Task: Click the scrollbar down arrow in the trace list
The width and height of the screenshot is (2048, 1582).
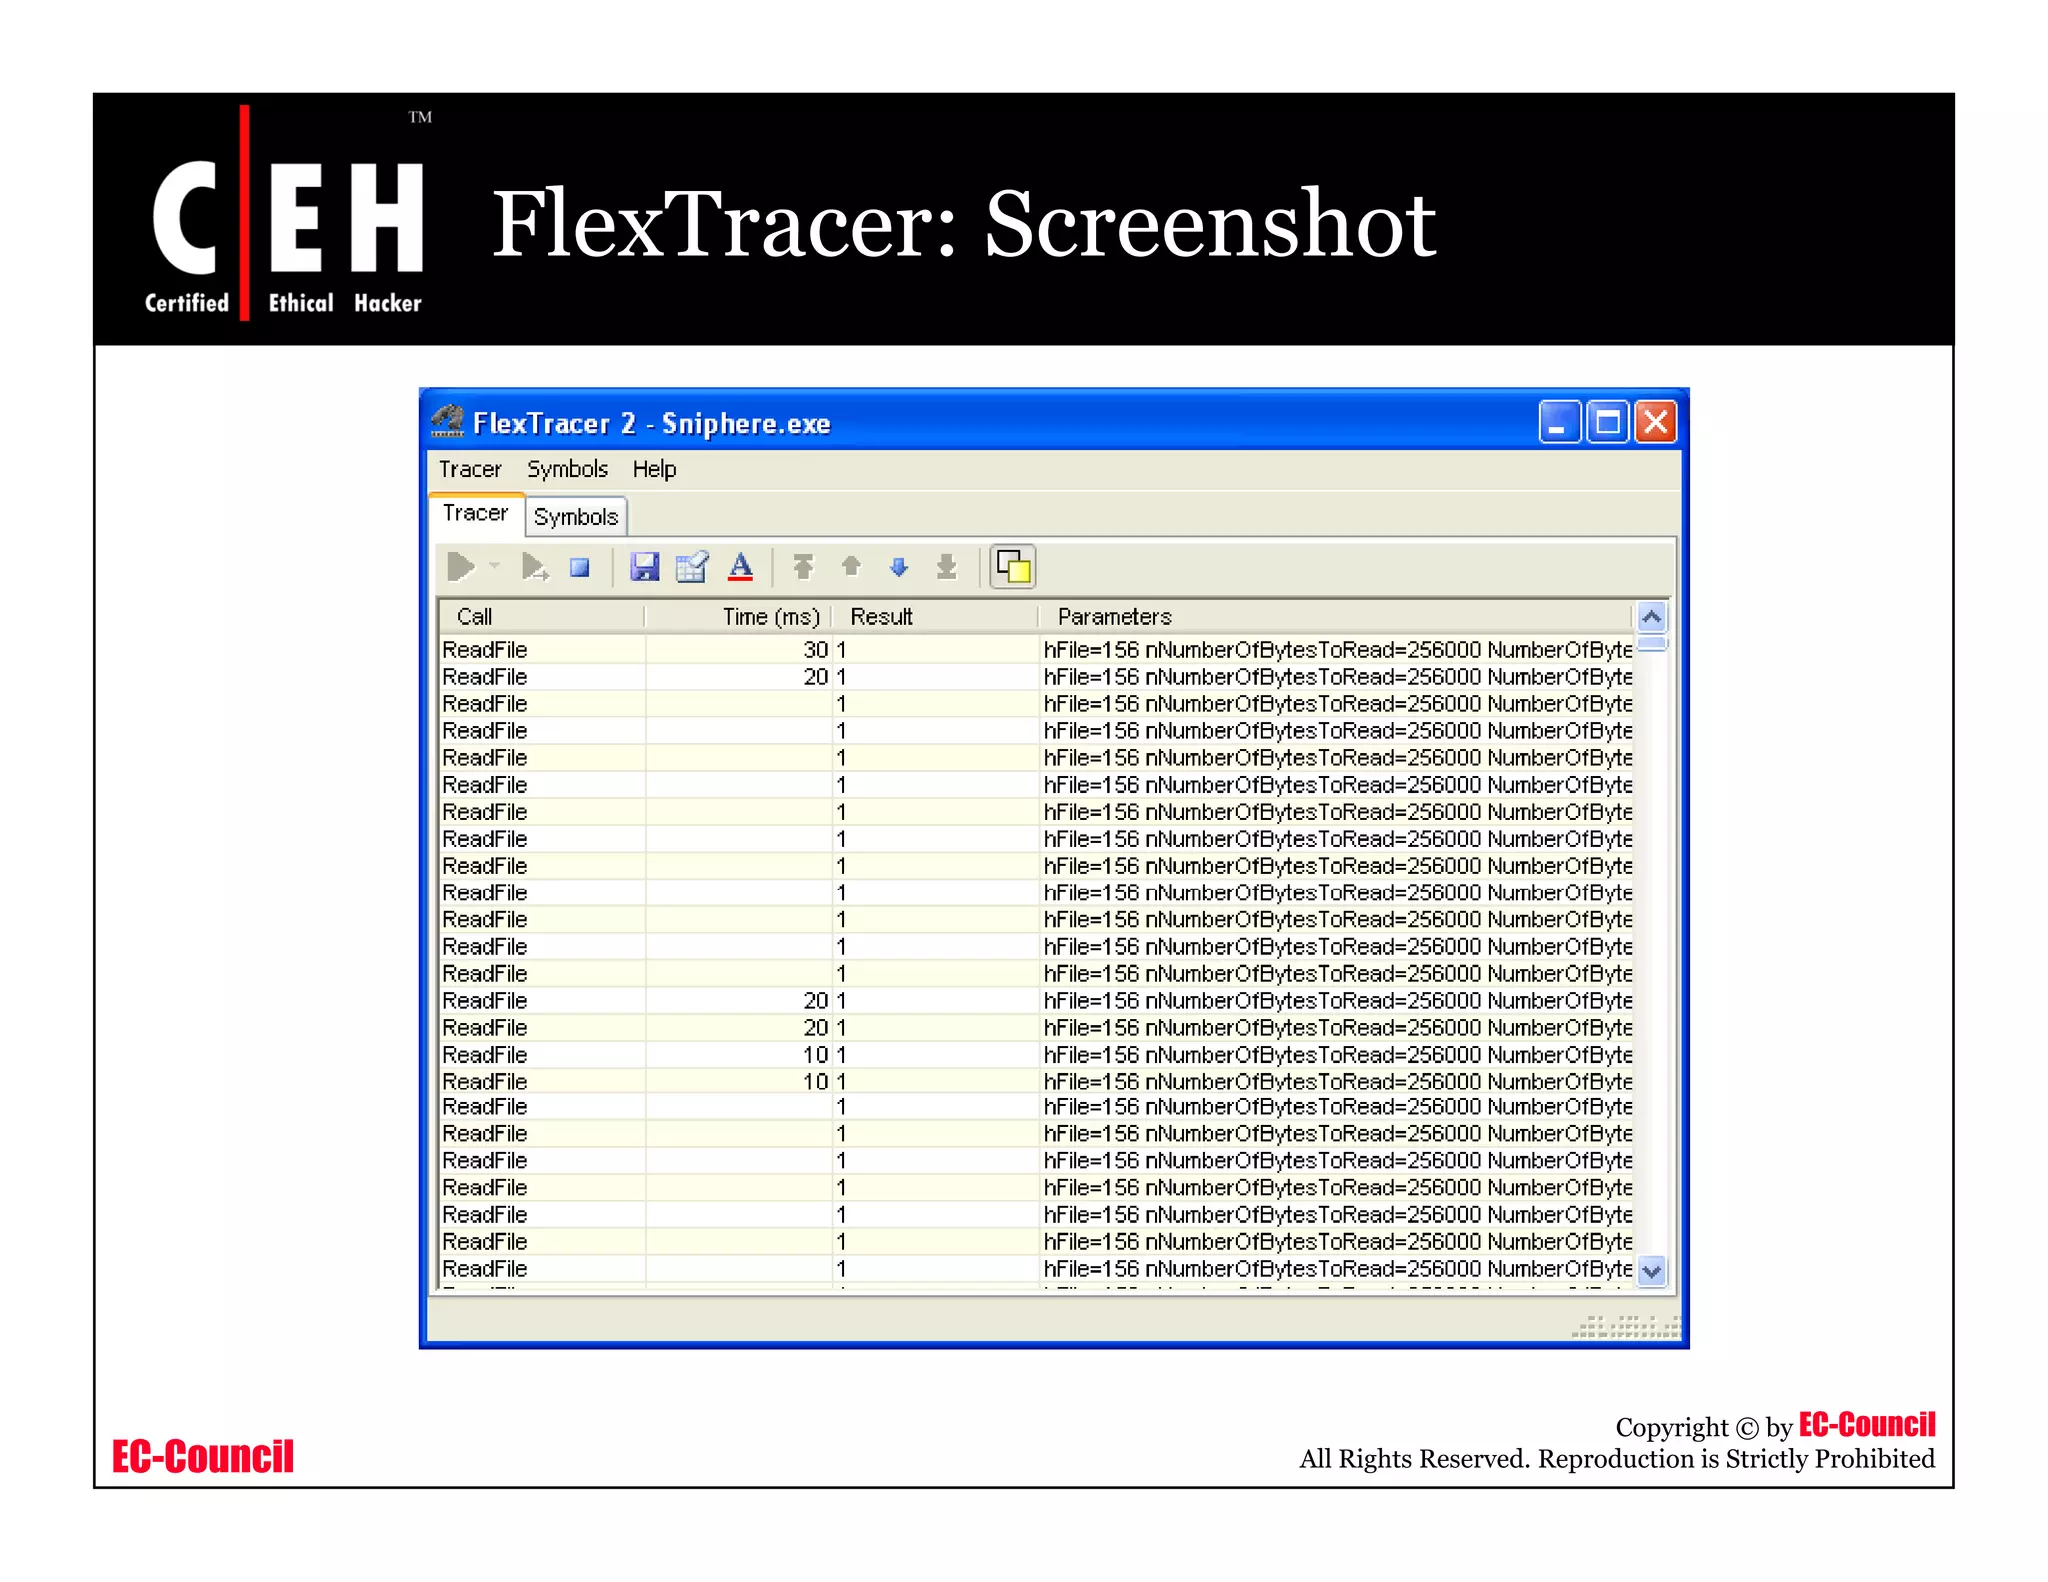Action: pyautogui.click(x=1652, y=1271)
